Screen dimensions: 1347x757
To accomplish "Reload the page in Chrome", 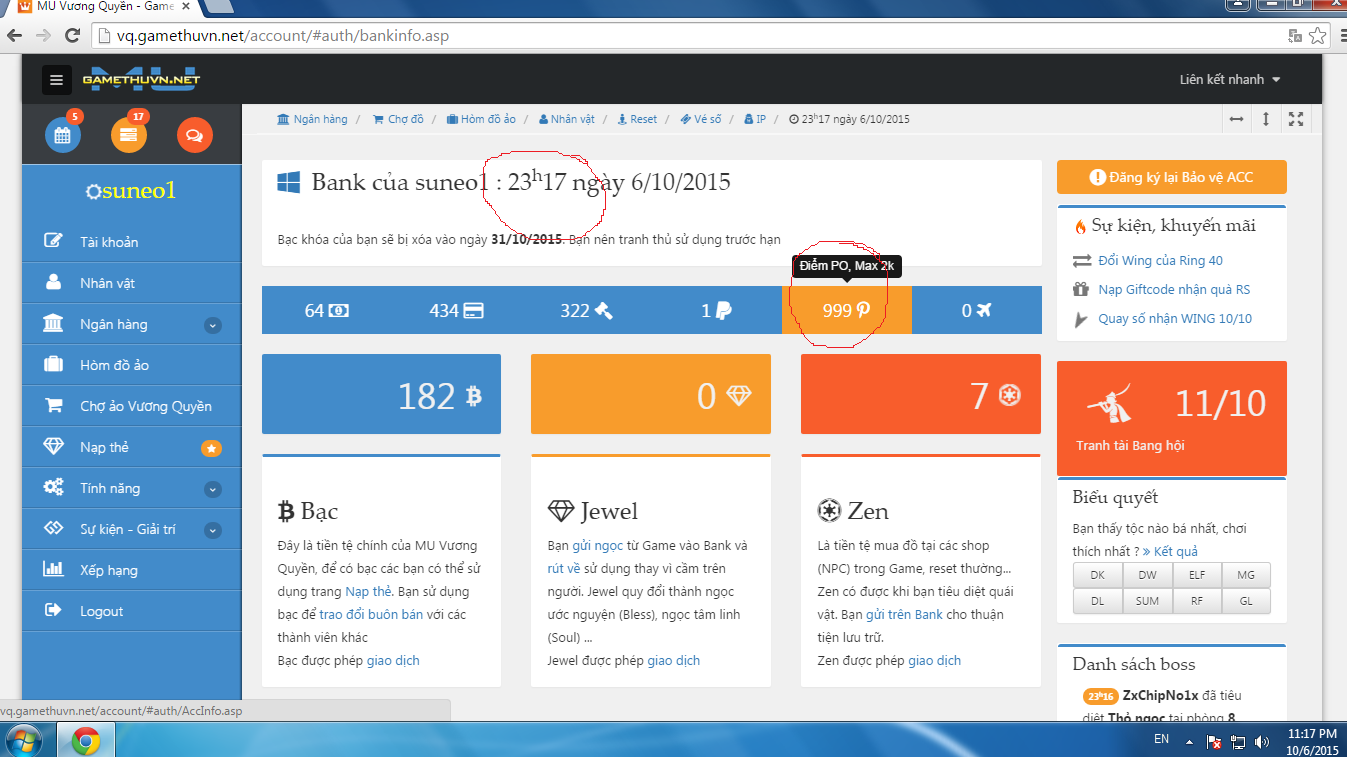I will (x=72, y=36).
